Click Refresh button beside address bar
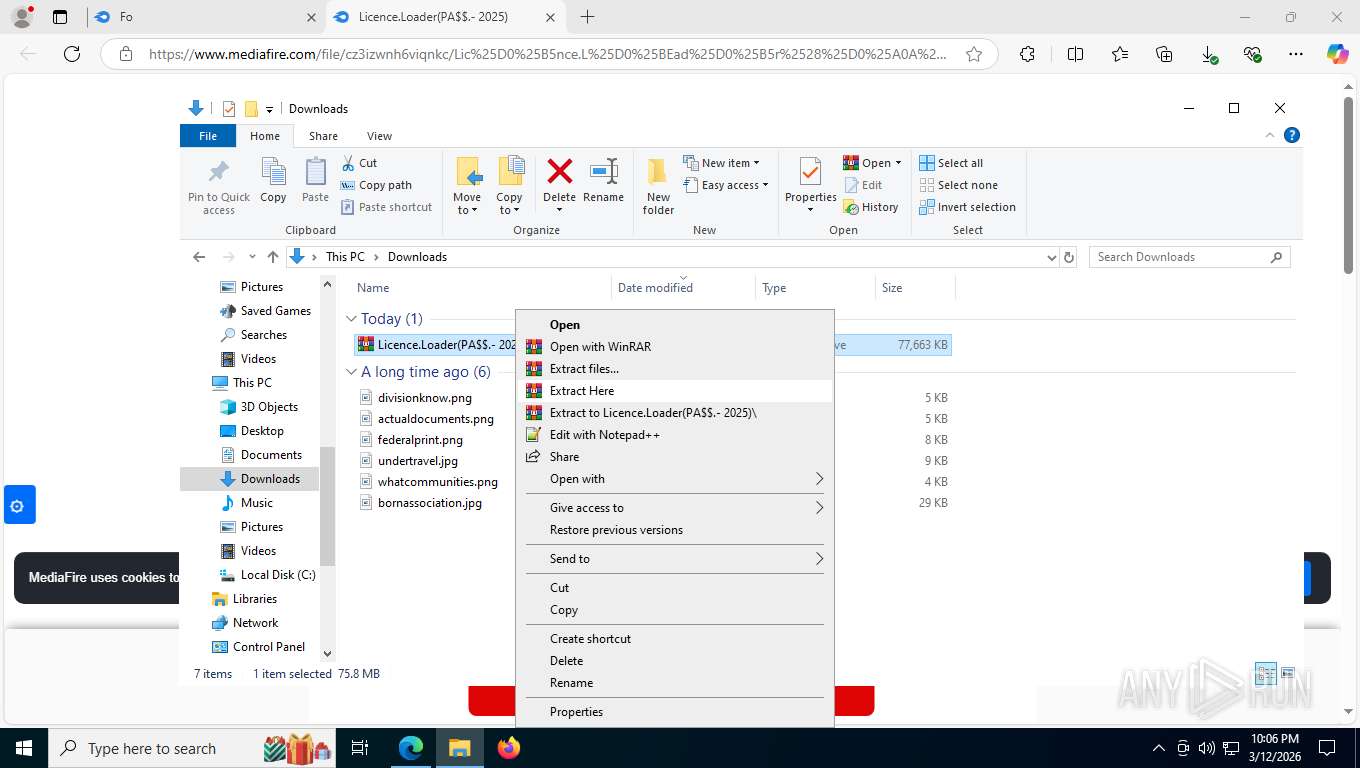 [1069, 257]
